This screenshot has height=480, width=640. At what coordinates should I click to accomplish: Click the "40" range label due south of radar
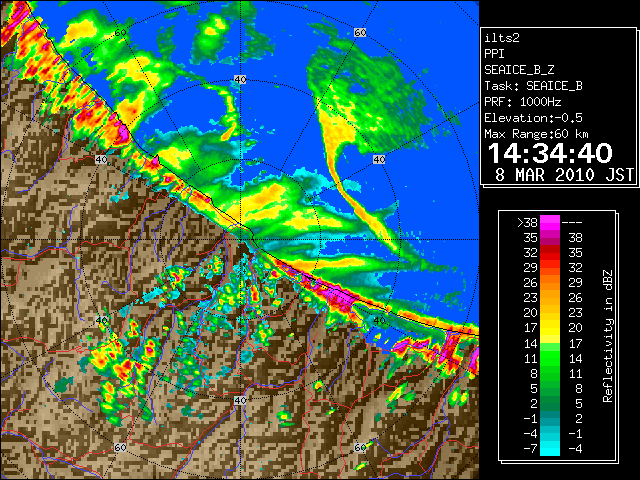tap(240, 400)
